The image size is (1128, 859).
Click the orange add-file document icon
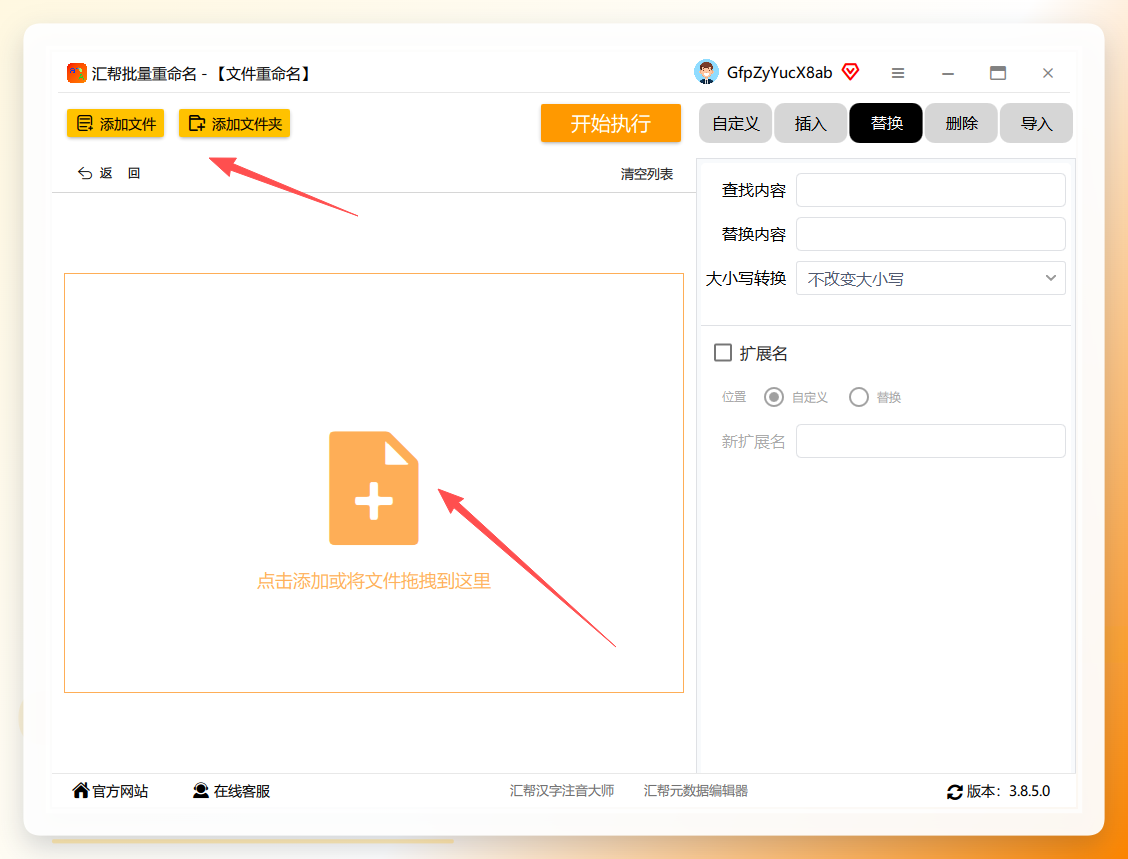click(x=373, y=488)
